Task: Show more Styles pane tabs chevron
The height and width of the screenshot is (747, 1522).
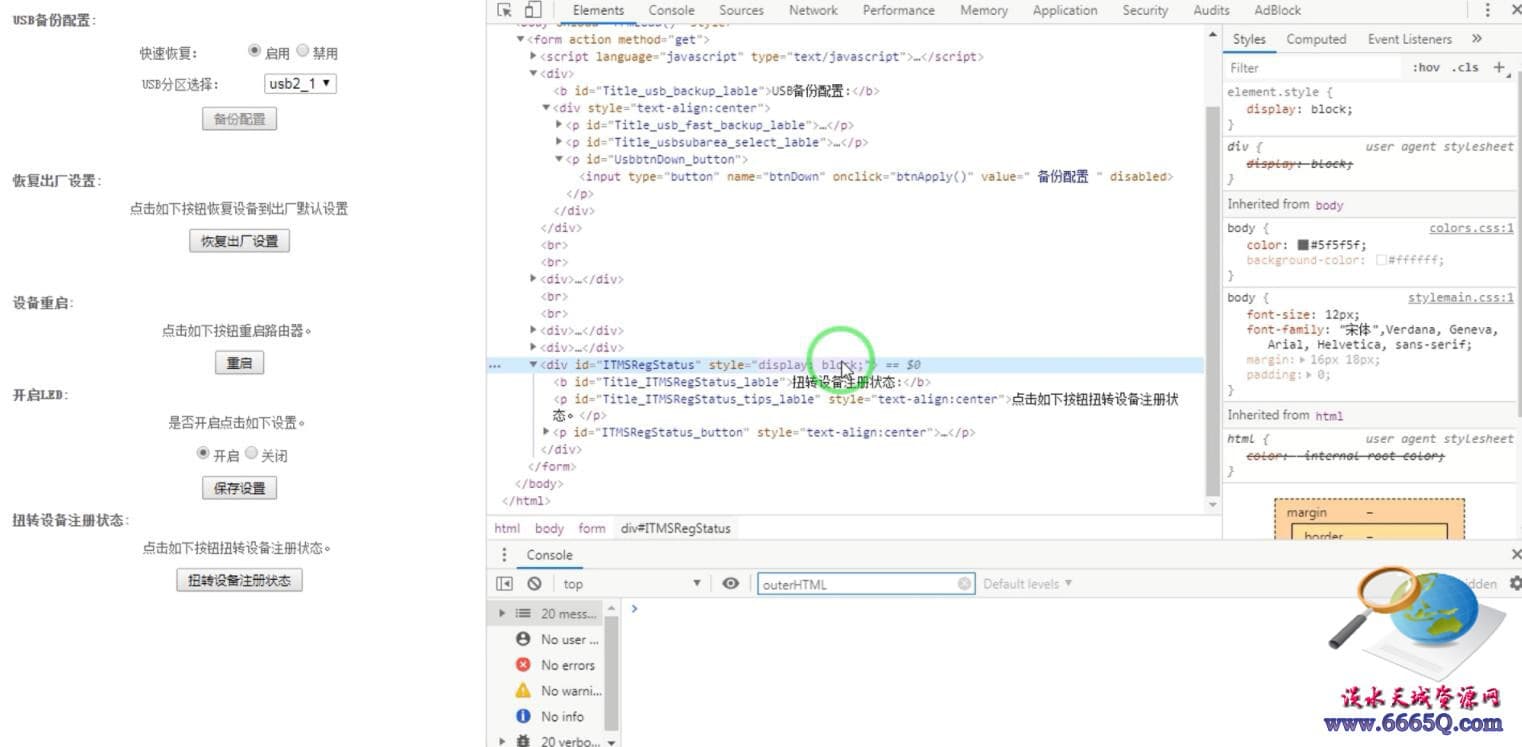Action: point(1476,39)
